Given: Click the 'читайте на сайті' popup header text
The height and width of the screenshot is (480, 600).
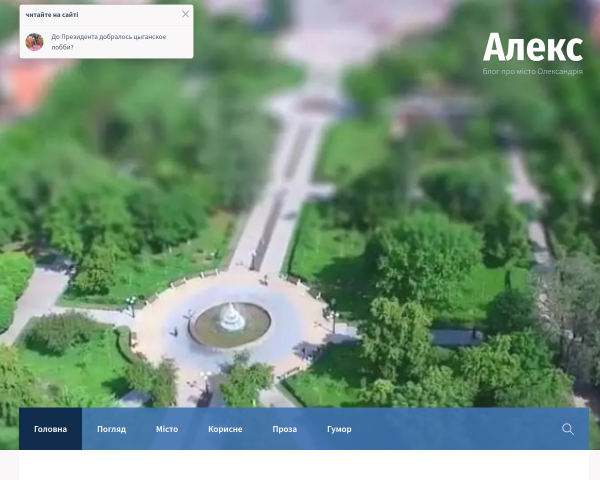Looking at the screenshot, I should tap(52, 15).
